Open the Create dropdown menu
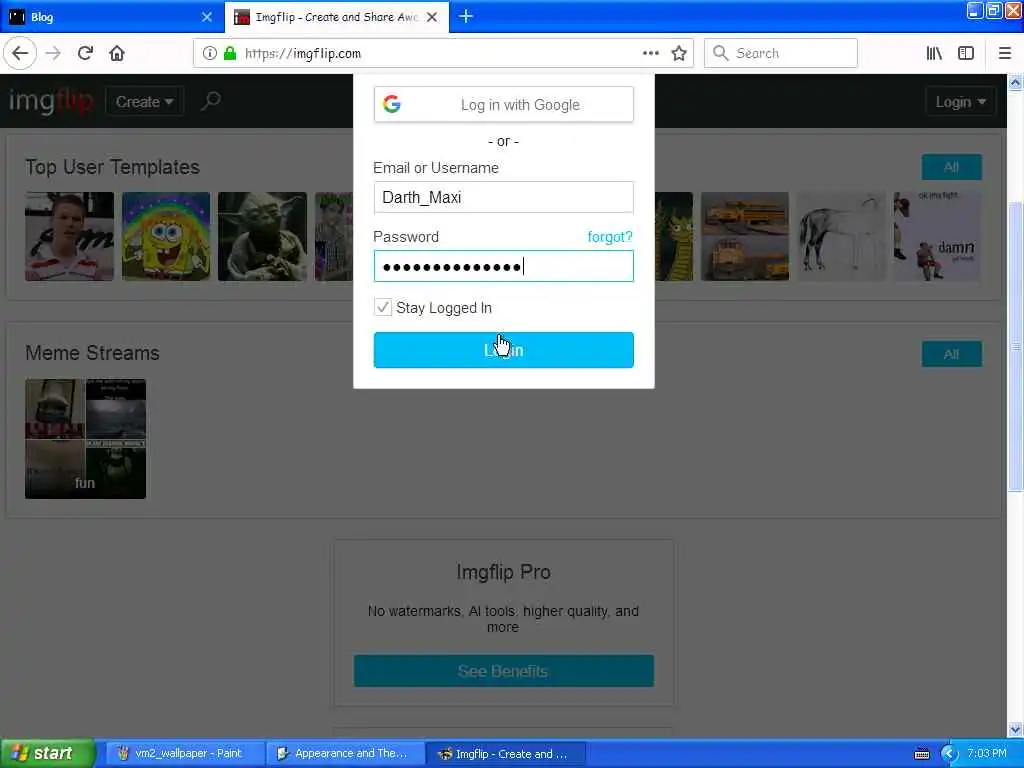Screen dimensions: 1024x768 point(144,102)
